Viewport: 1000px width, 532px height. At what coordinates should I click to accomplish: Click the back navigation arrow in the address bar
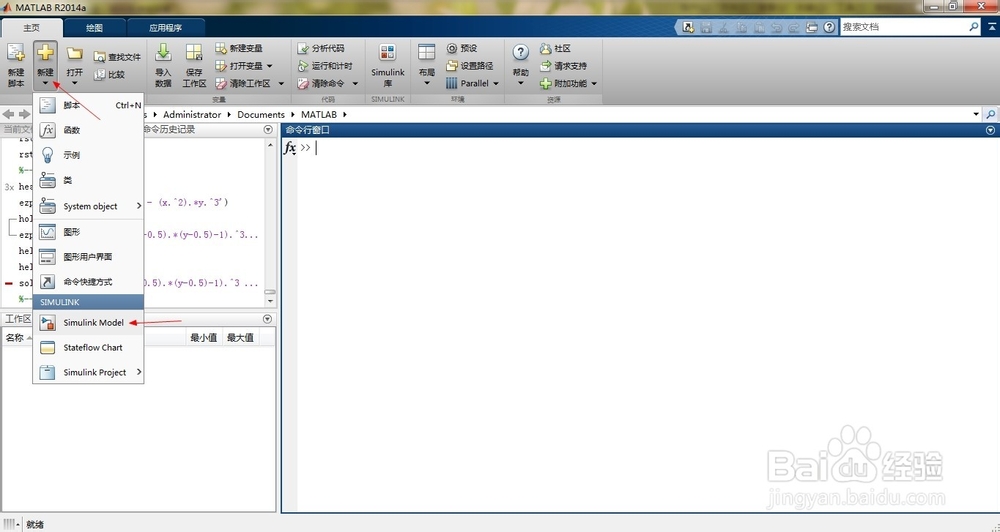[x=8, y=114]
